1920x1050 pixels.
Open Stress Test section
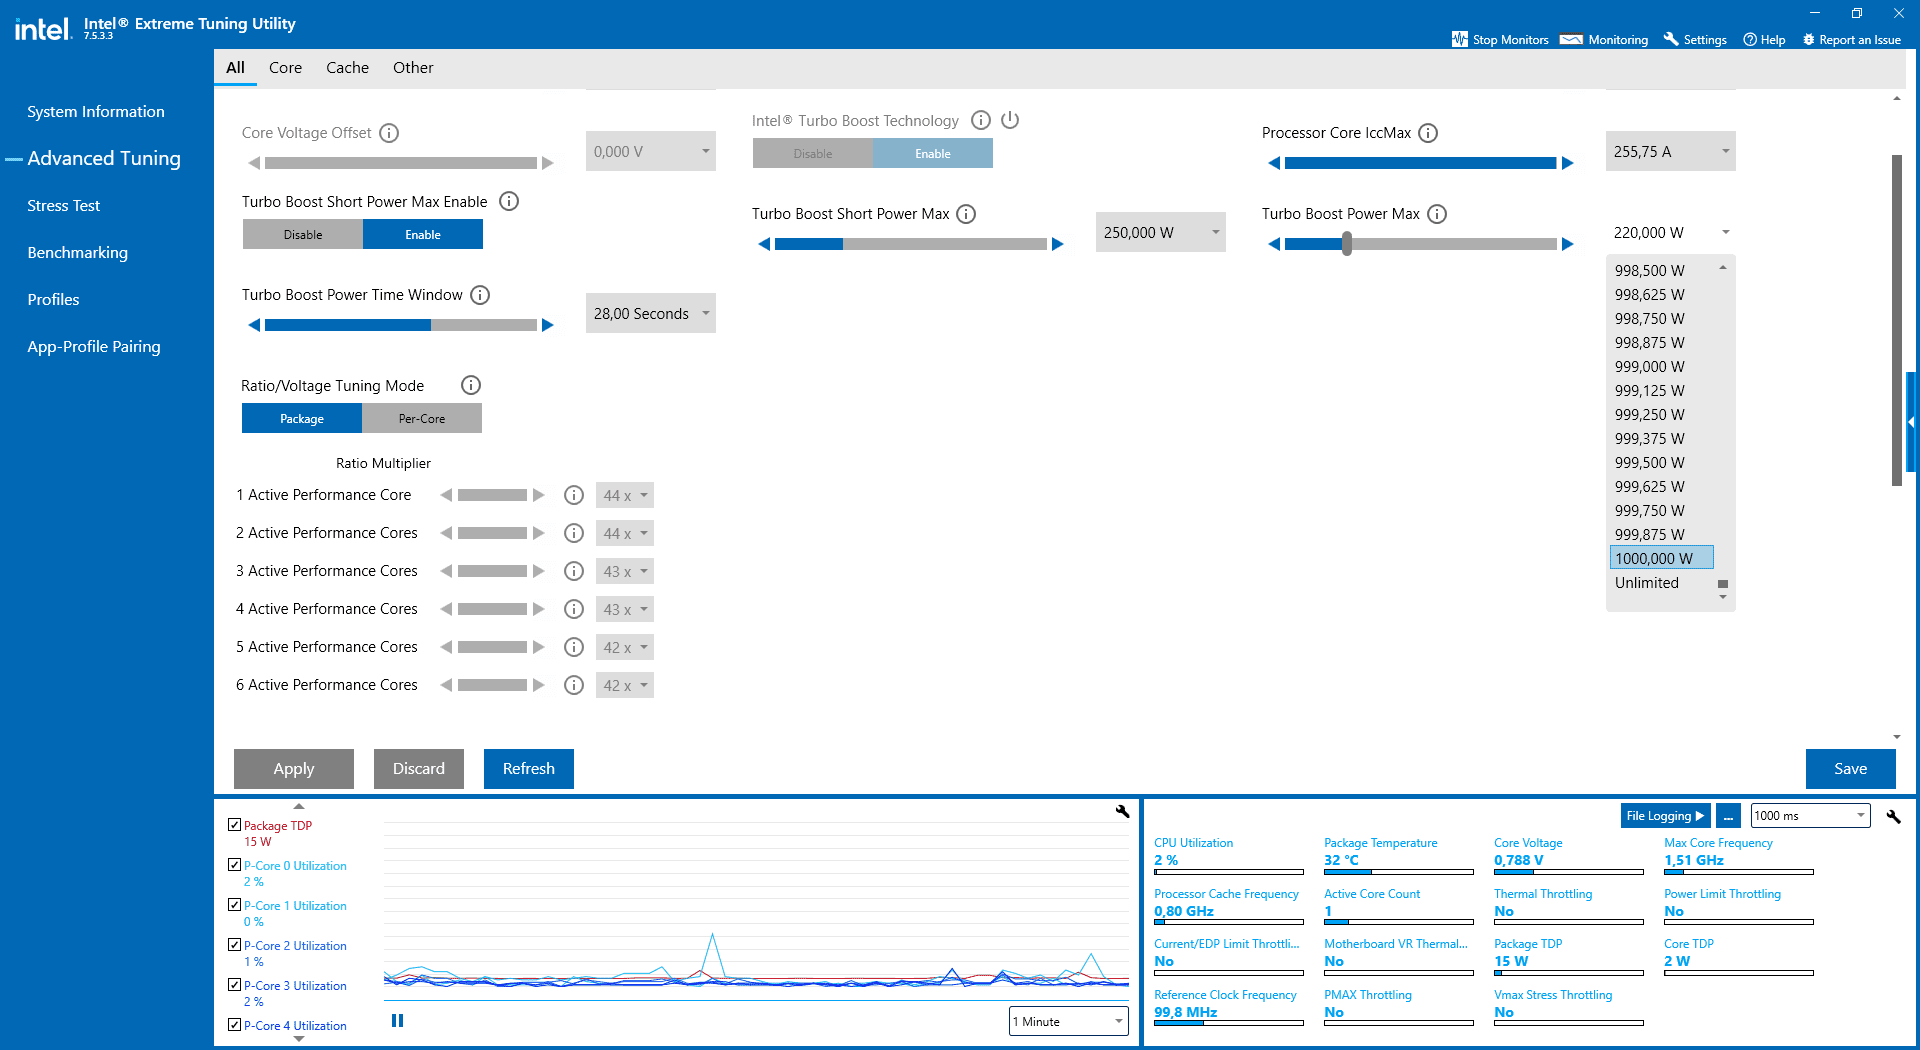pos(64,206)
